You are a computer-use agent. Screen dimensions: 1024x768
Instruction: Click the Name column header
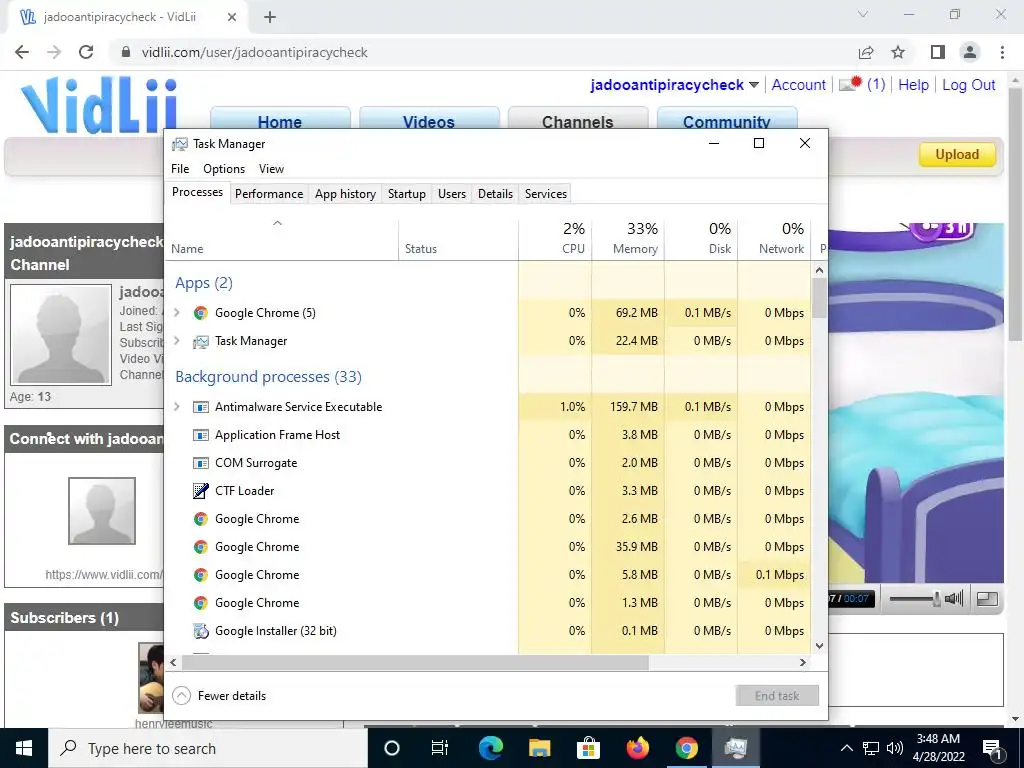coord(281,238)
